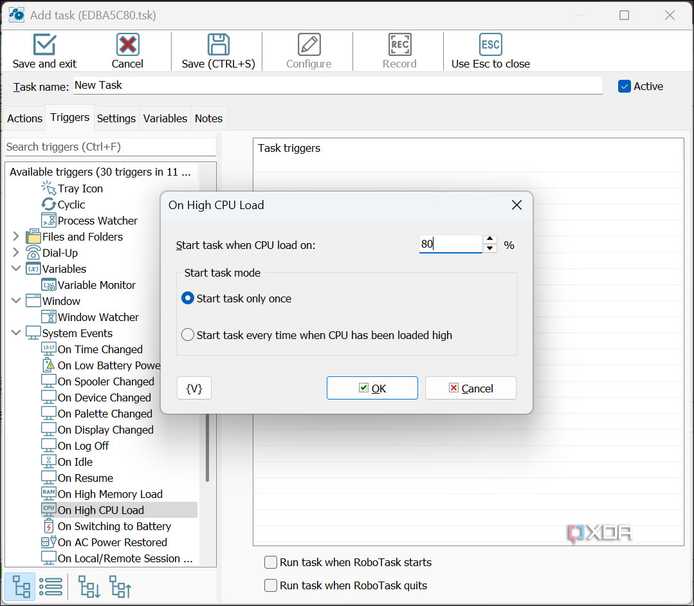Toggle the Active checkbox
This screenshot has width=694, height=606.
tap(624, 86)
